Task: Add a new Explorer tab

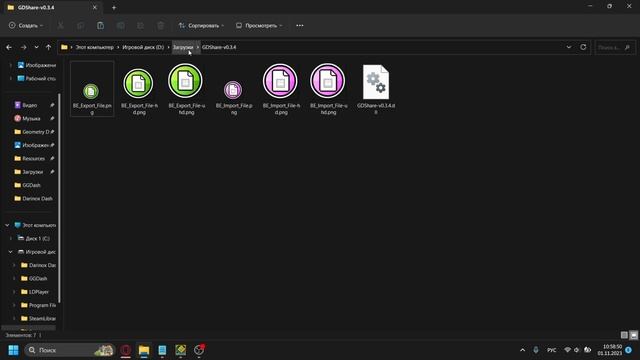Action: click(x=114, y=7)
